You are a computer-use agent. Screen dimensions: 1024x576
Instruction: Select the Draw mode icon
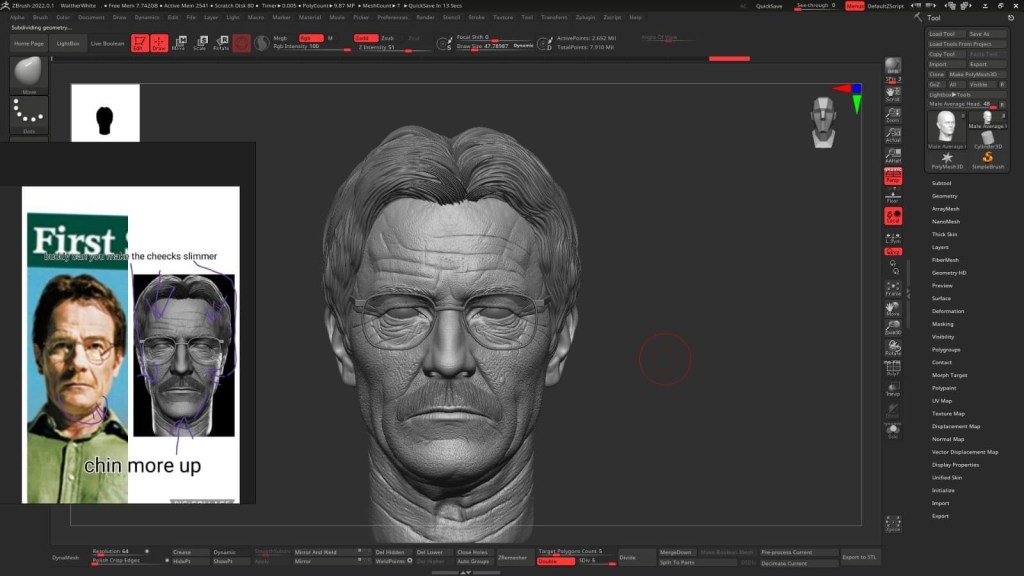coord(159,43)
